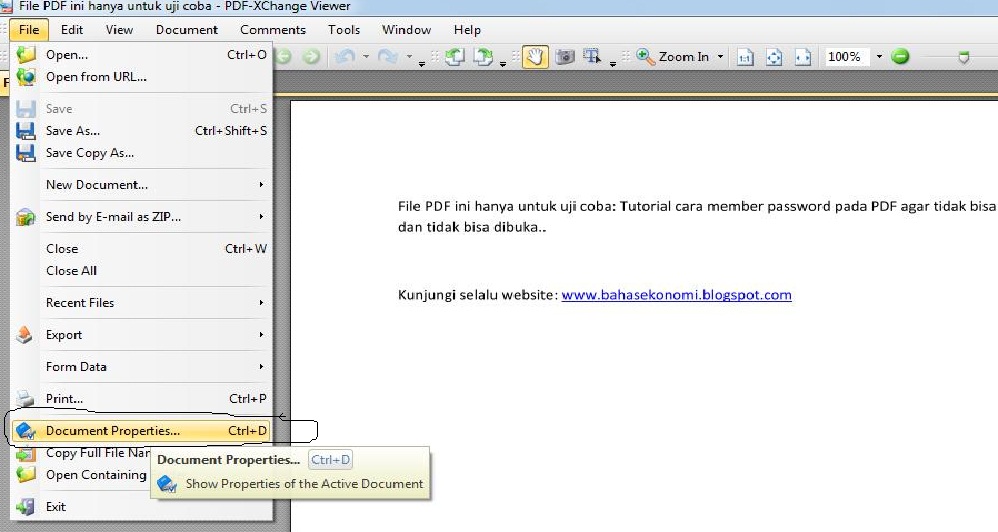Click the green Zoom Out minus button
The height and width of the screenshot is (532, 998).
tap(900, 57)
